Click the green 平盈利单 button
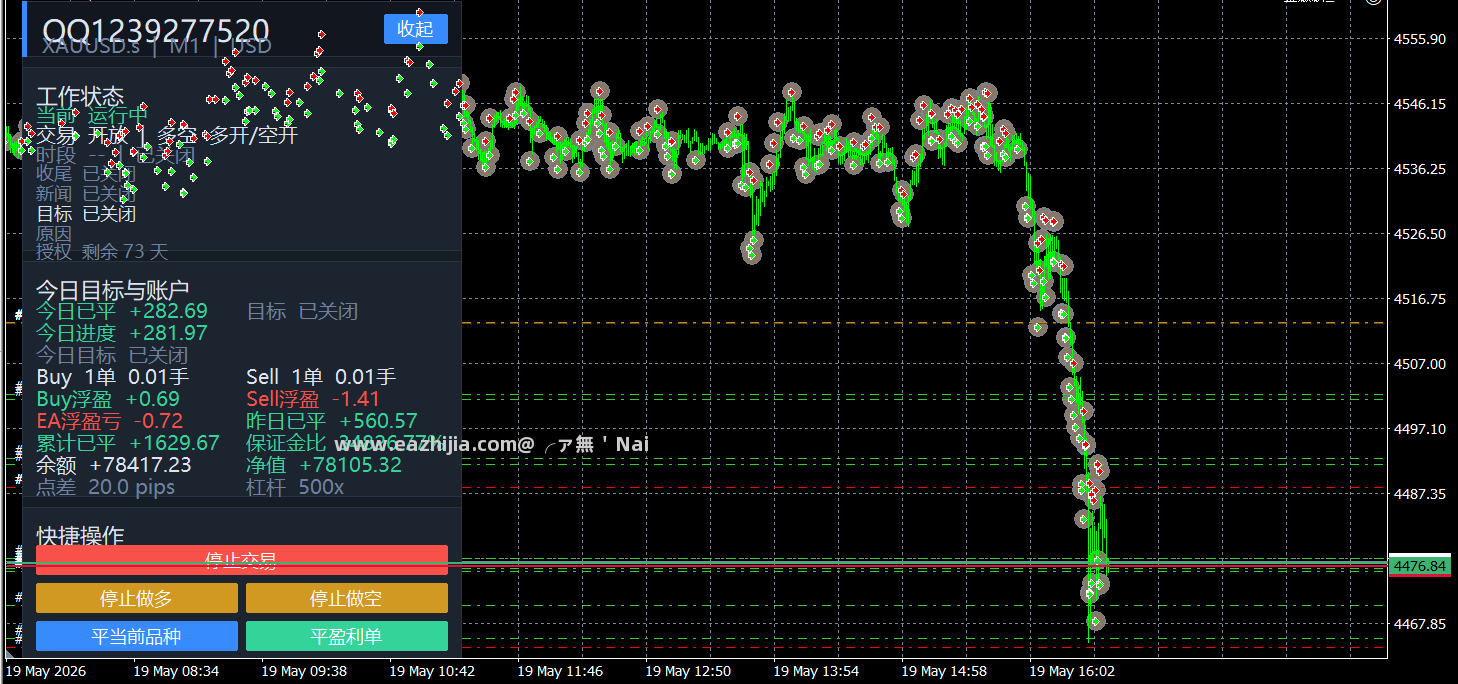The width and height of the screenshot is (1458, 684). click(x=346, y=636)
